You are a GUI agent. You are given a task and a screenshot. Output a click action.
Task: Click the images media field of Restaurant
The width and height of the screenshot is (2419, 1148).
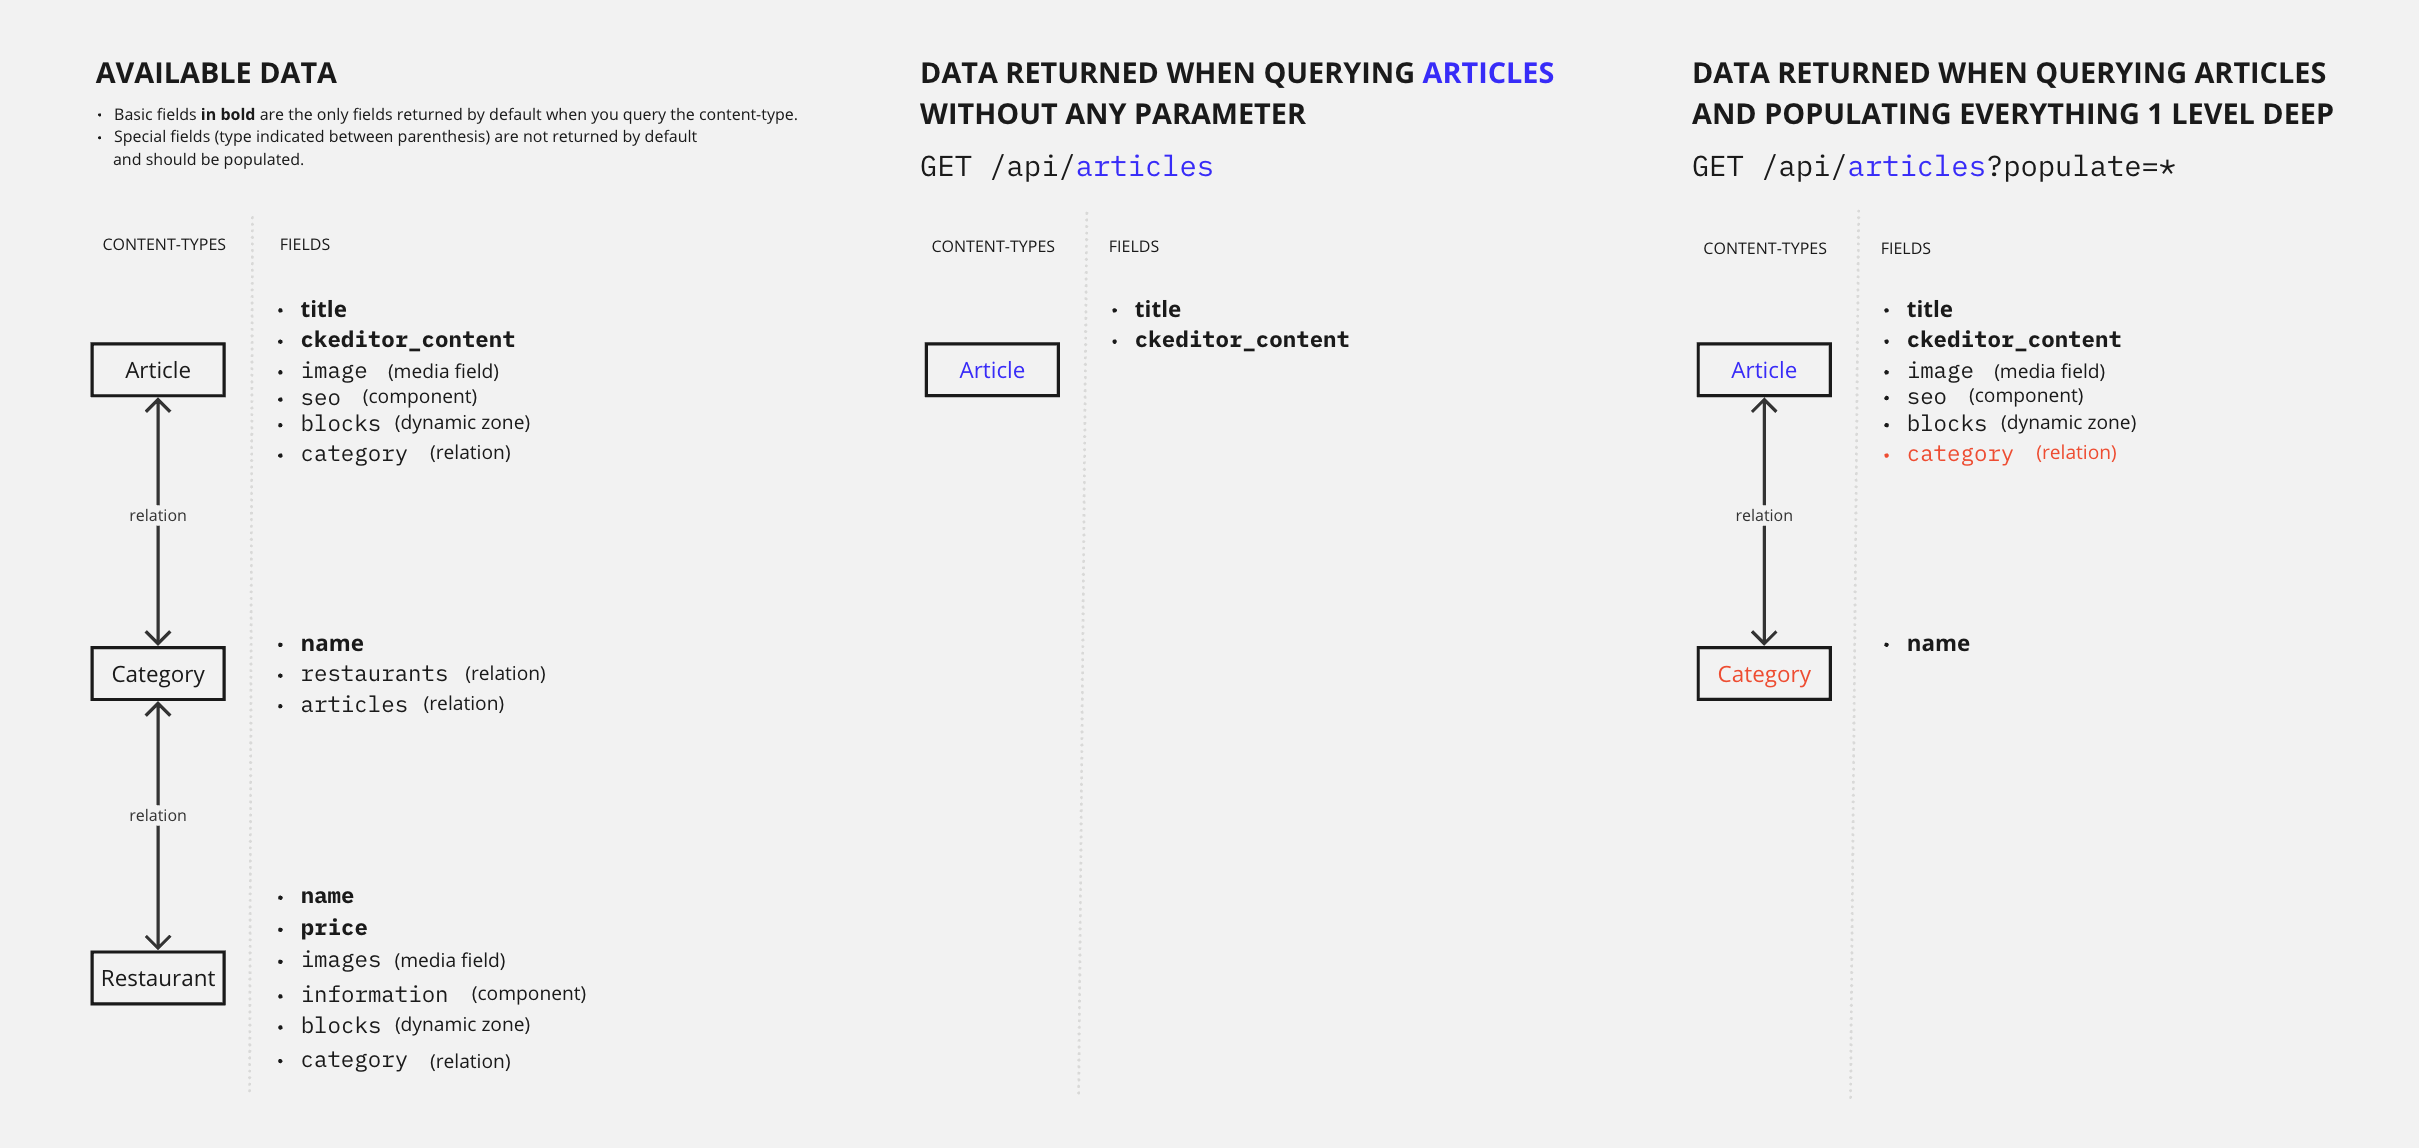[341, 960]
